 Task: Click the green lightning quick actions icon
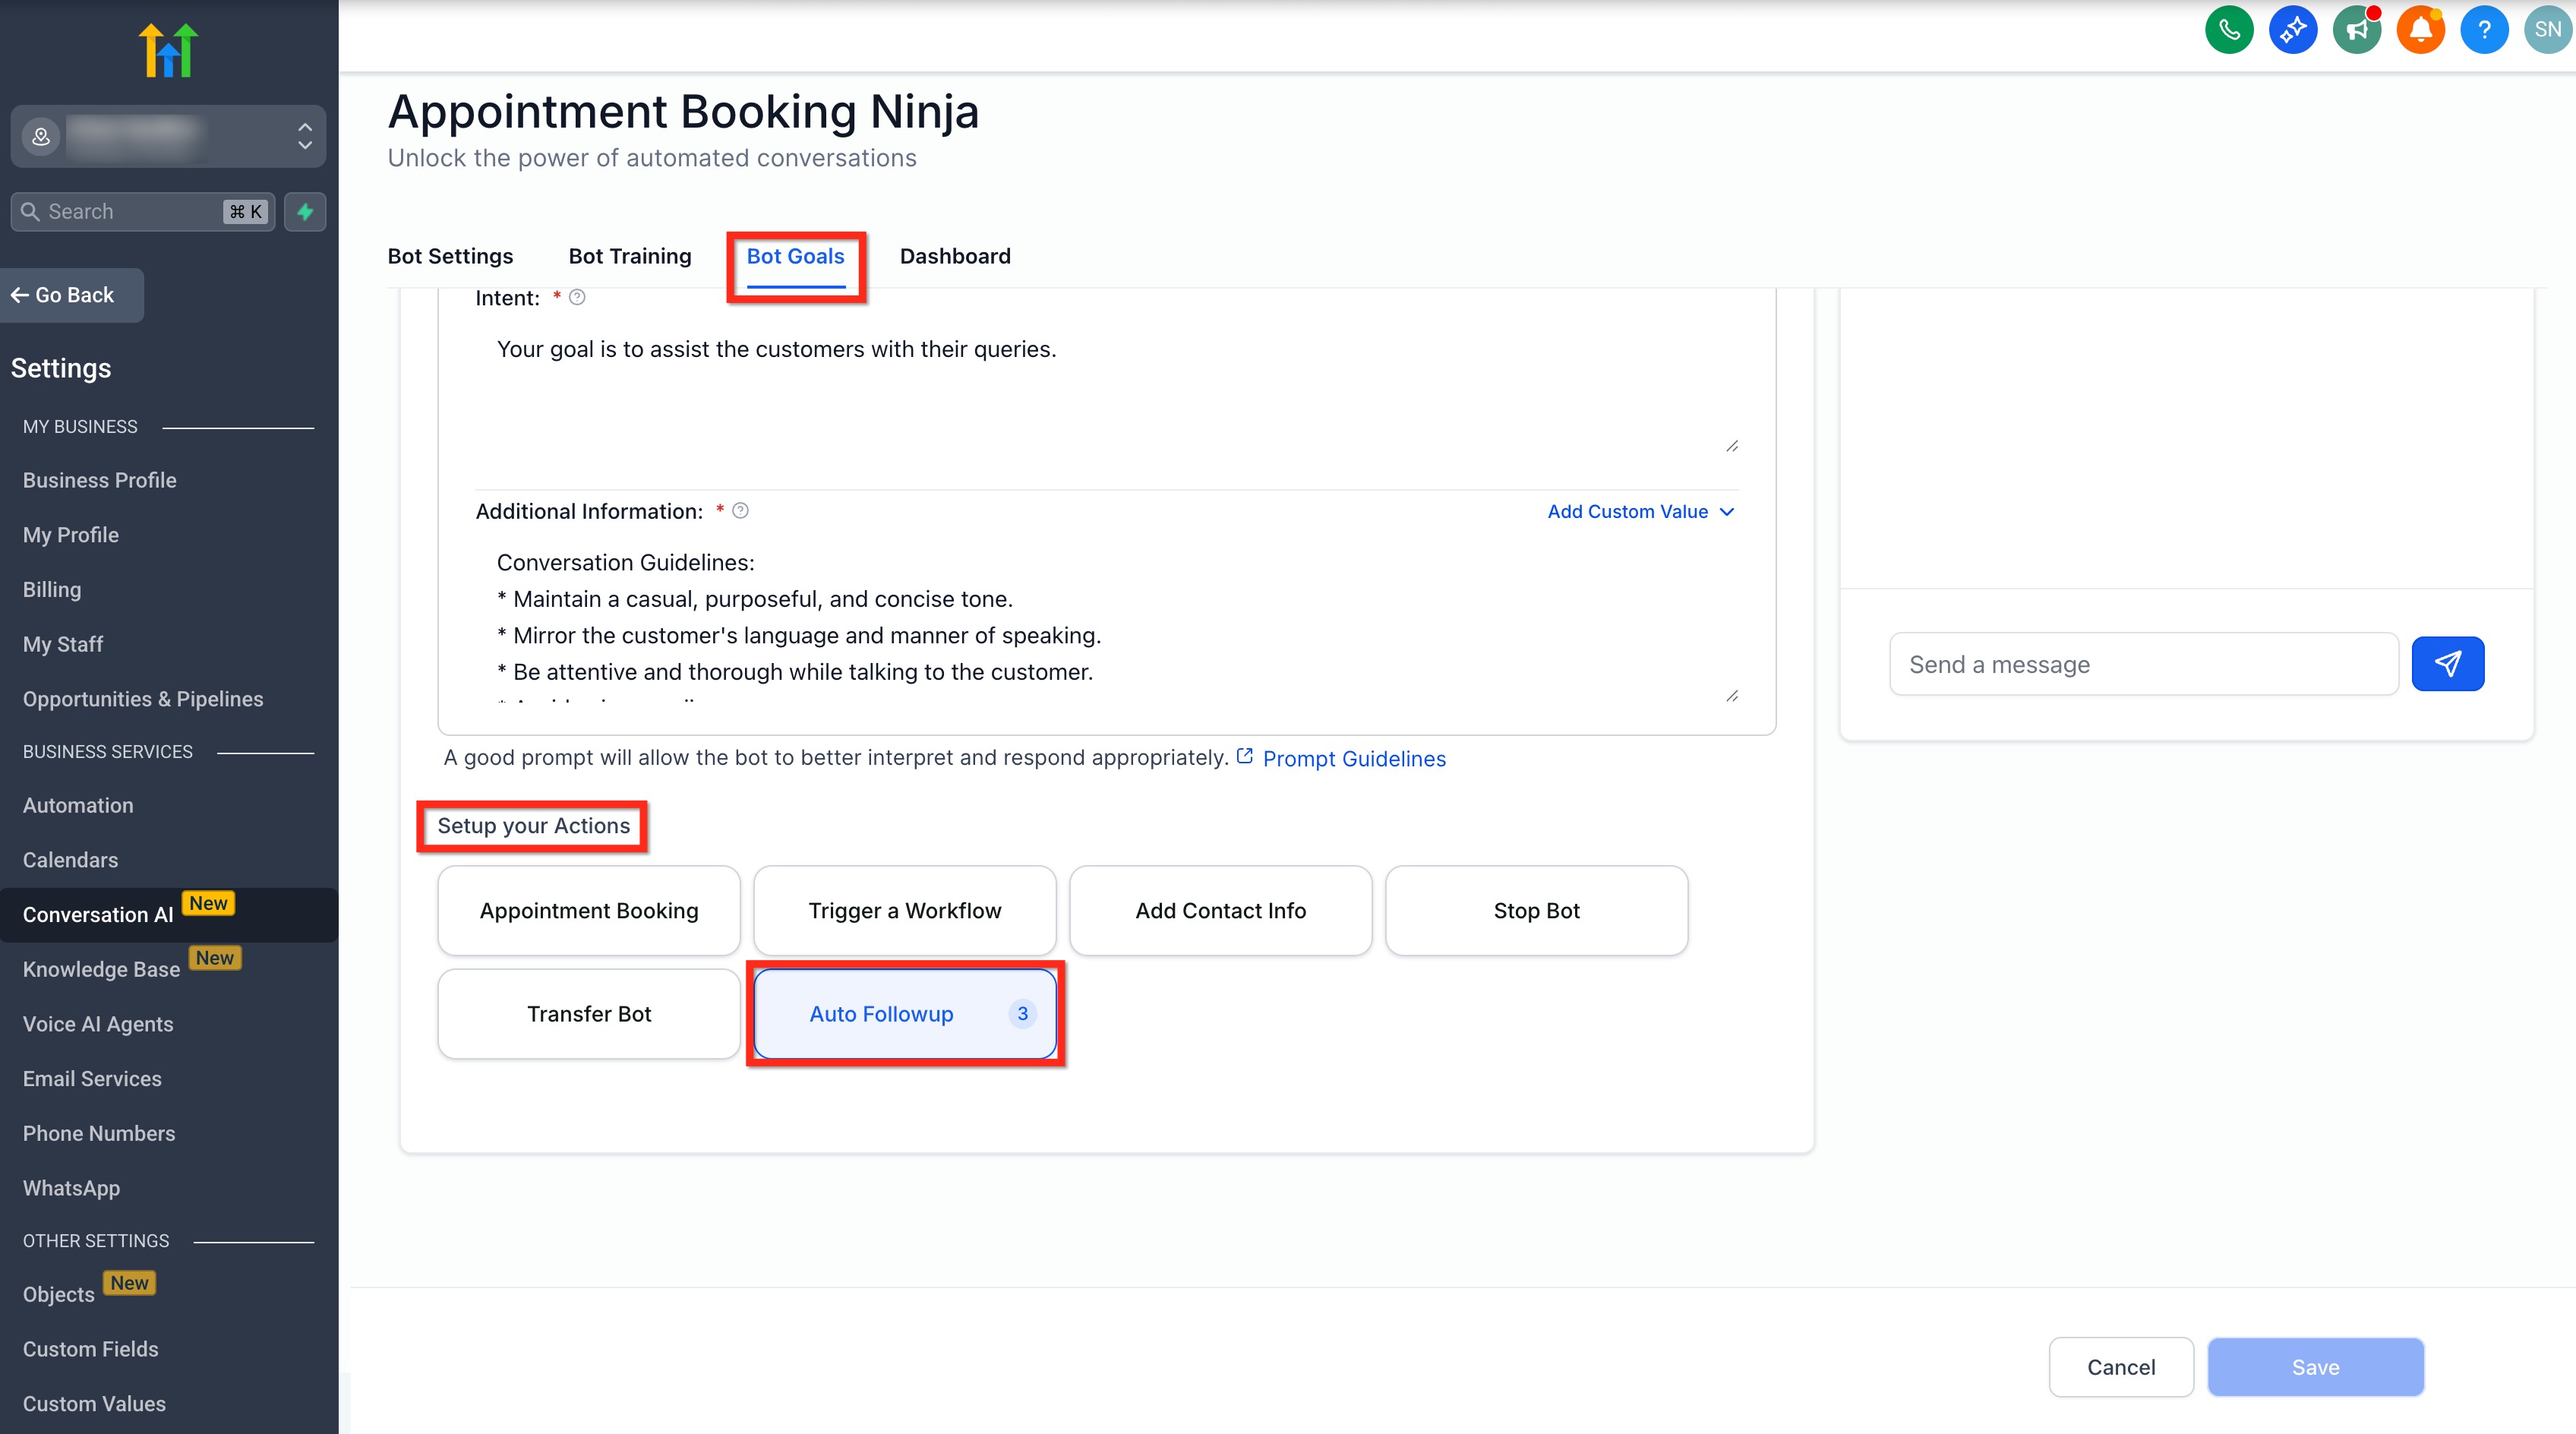[x=305, y=211]
